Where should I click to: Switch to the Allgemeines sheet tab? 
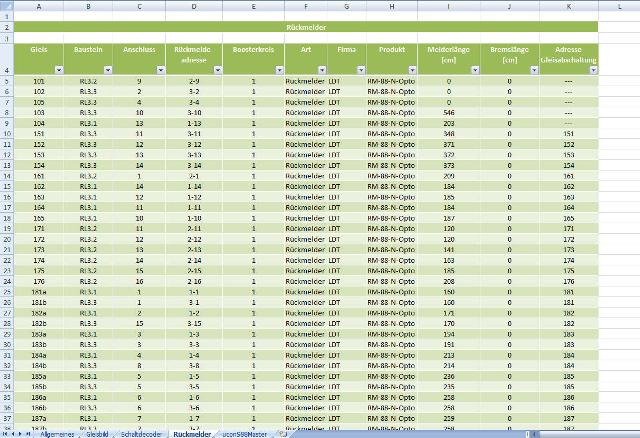click(56, 434)
